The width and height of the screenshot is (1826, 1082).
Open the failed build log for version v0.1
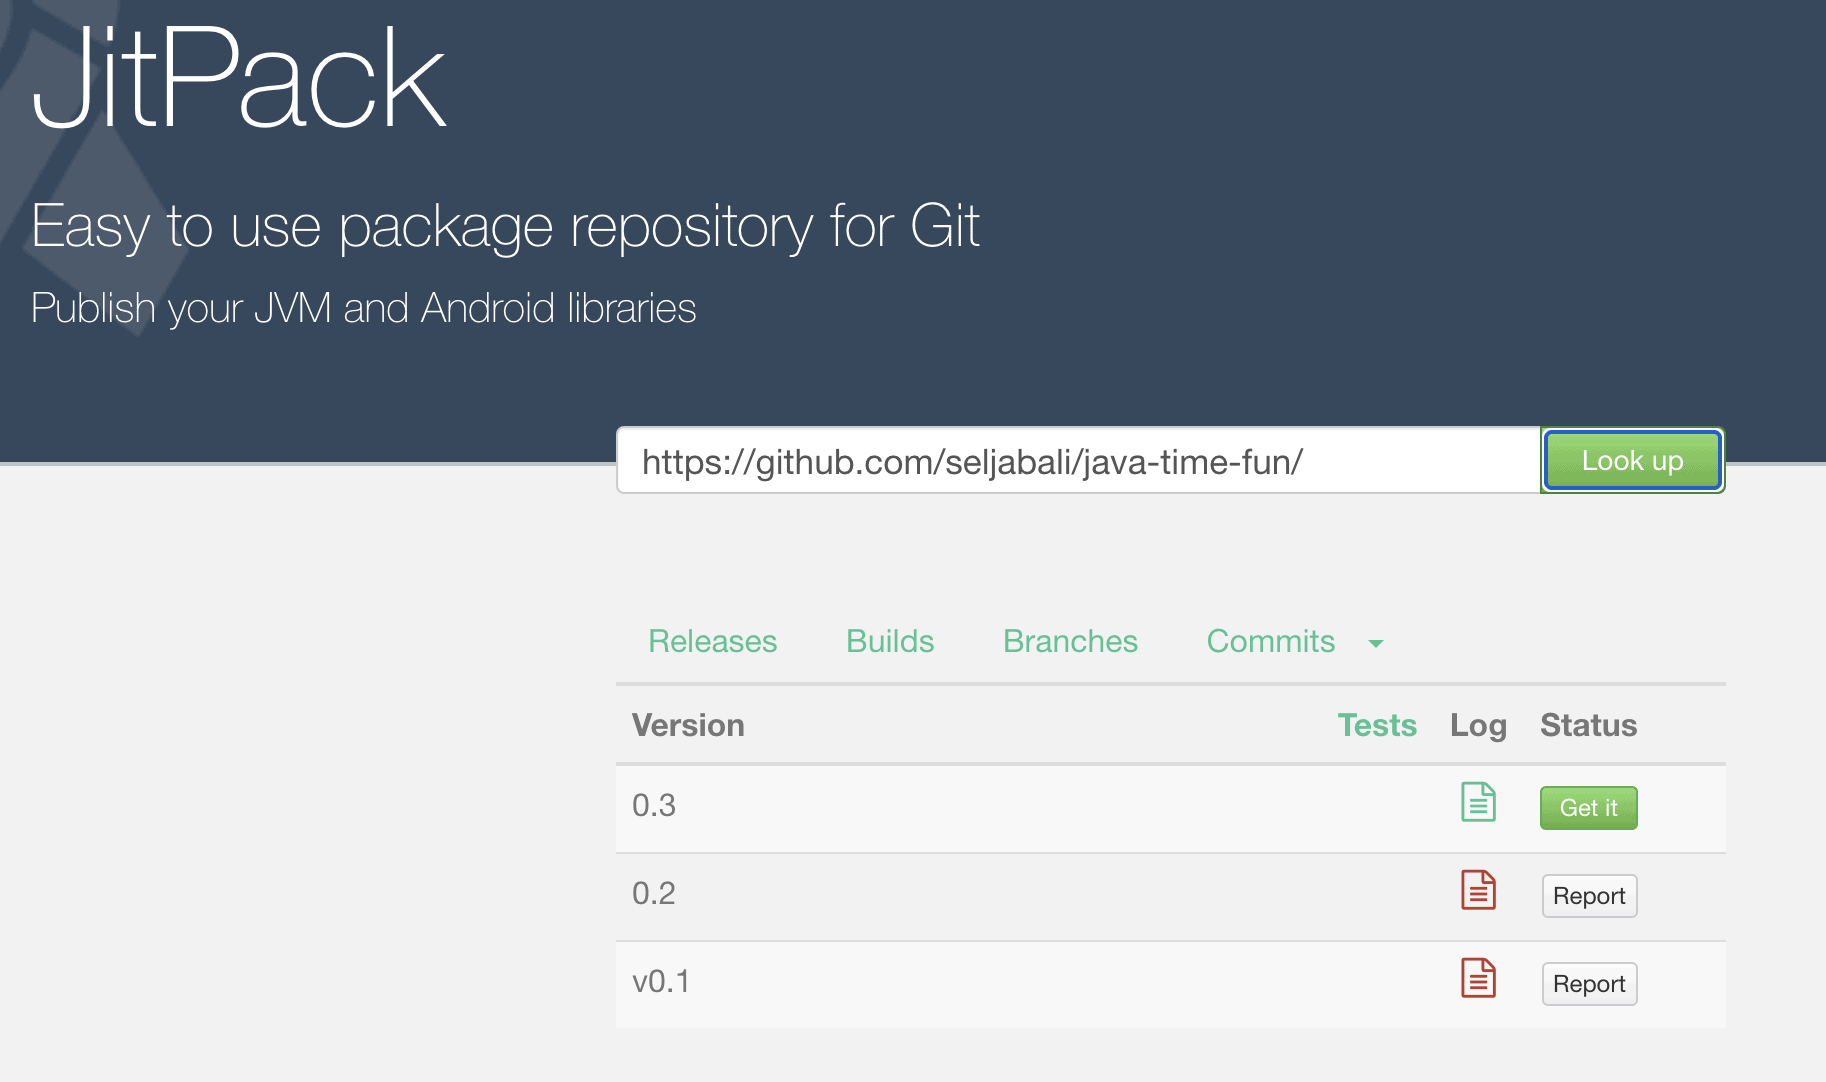[x=1478, y=978]
